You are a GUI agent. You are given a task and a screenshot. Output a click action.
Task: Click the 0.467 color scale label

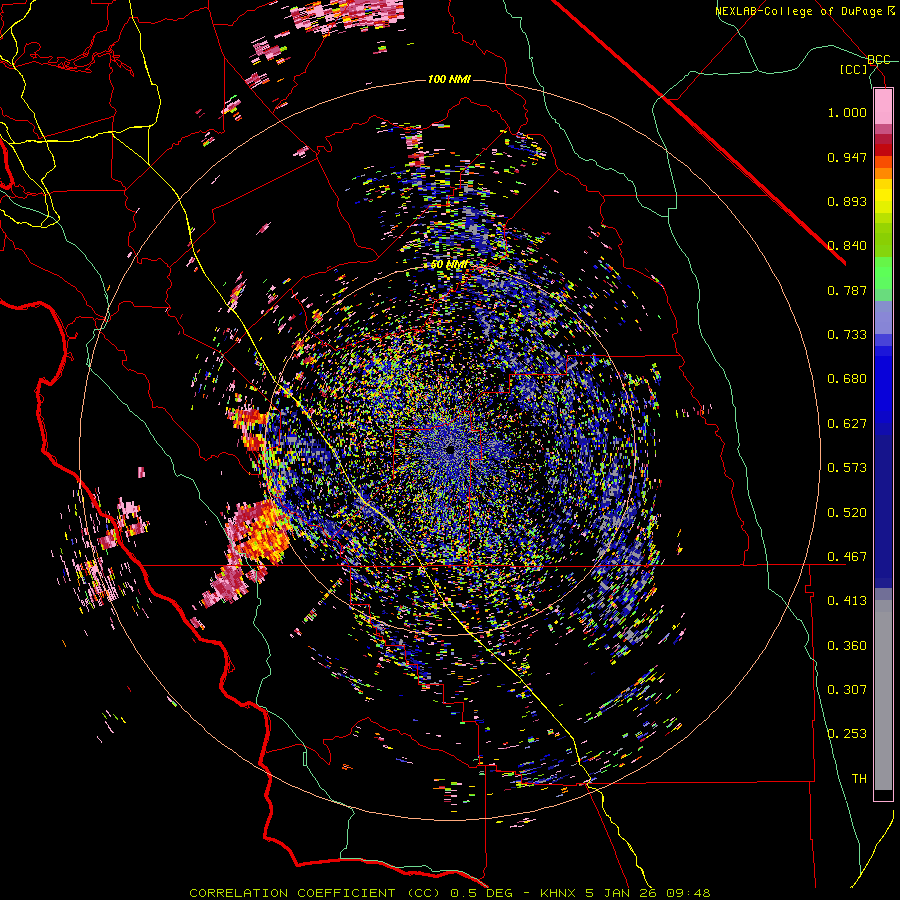click(847, 557)
